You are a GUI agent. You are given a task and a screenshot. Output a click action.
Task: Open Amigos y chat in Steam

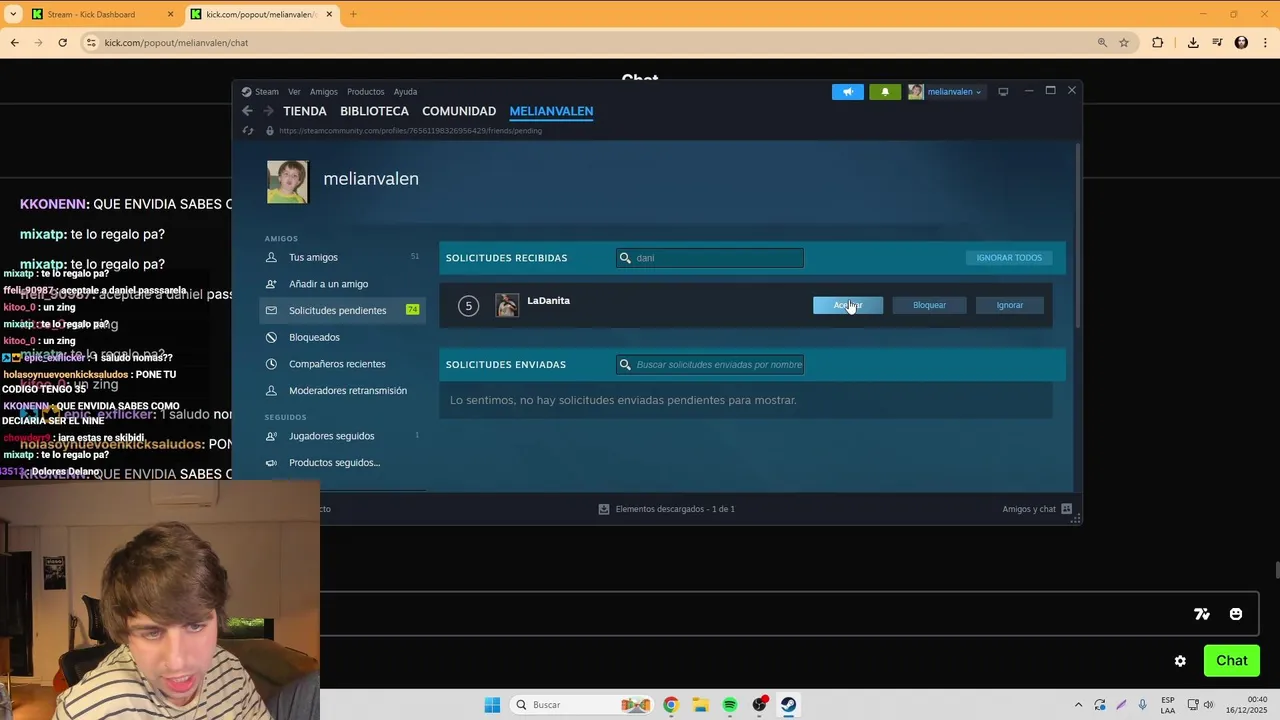pos(1037,509)
